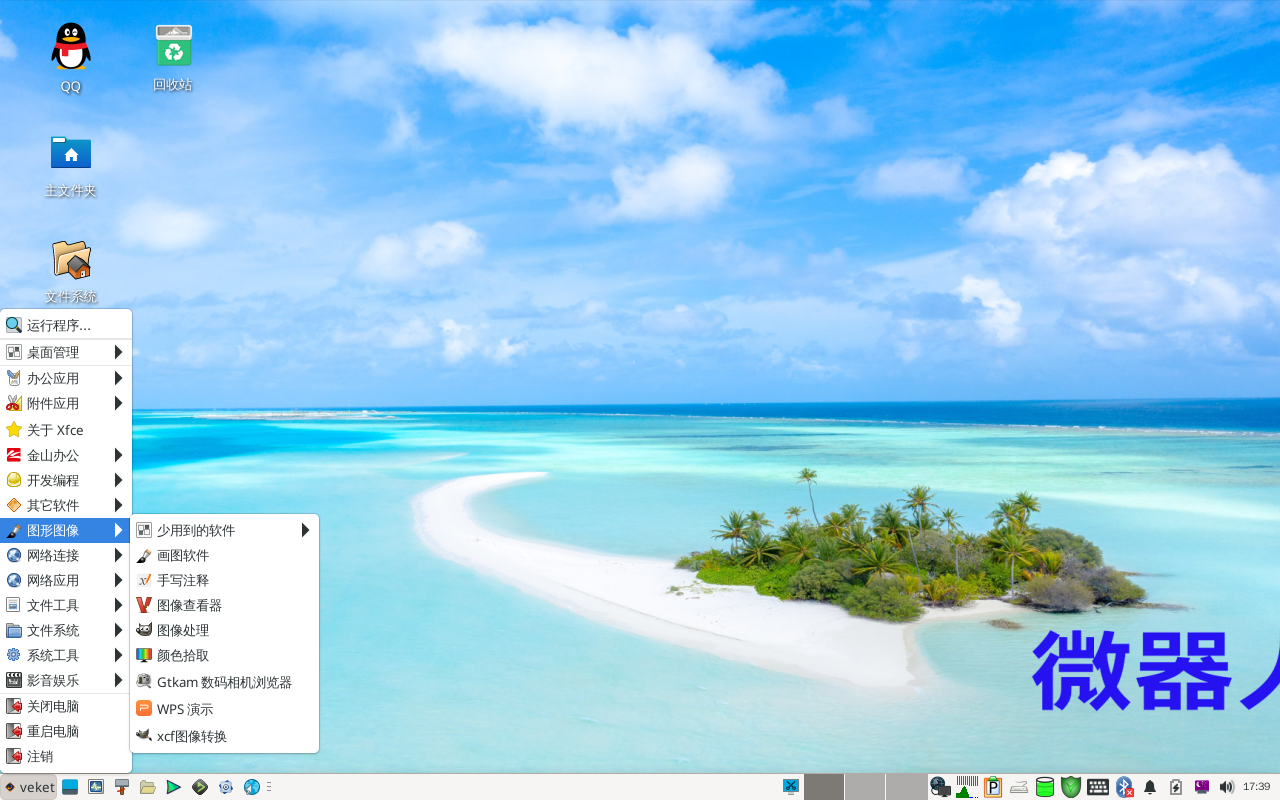
Task: Expand the 网络连接 submenu
Action: pos(66,555)
